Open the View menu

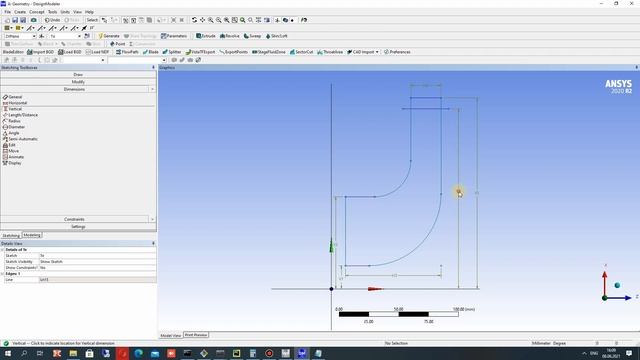click(77, 12)
